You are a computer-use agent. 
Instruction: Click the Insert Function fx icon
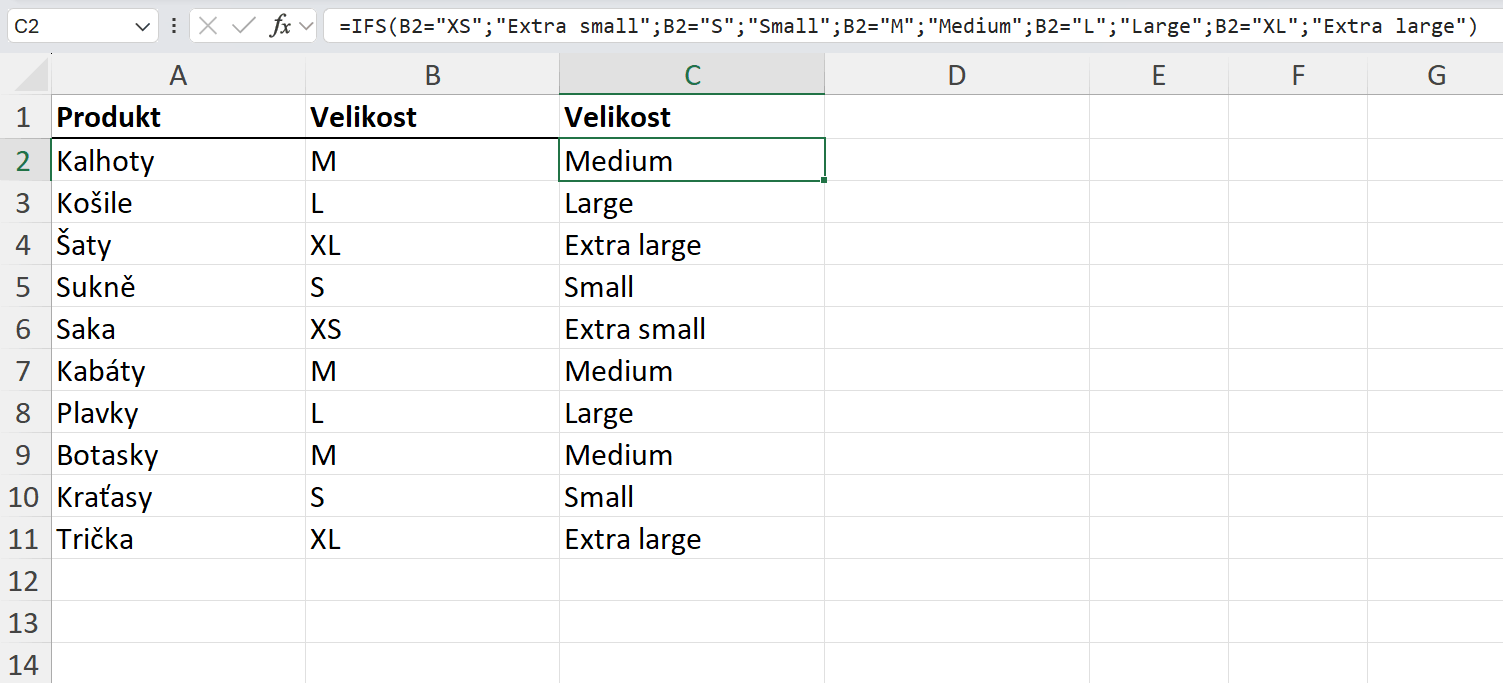[x=280, y=27]
